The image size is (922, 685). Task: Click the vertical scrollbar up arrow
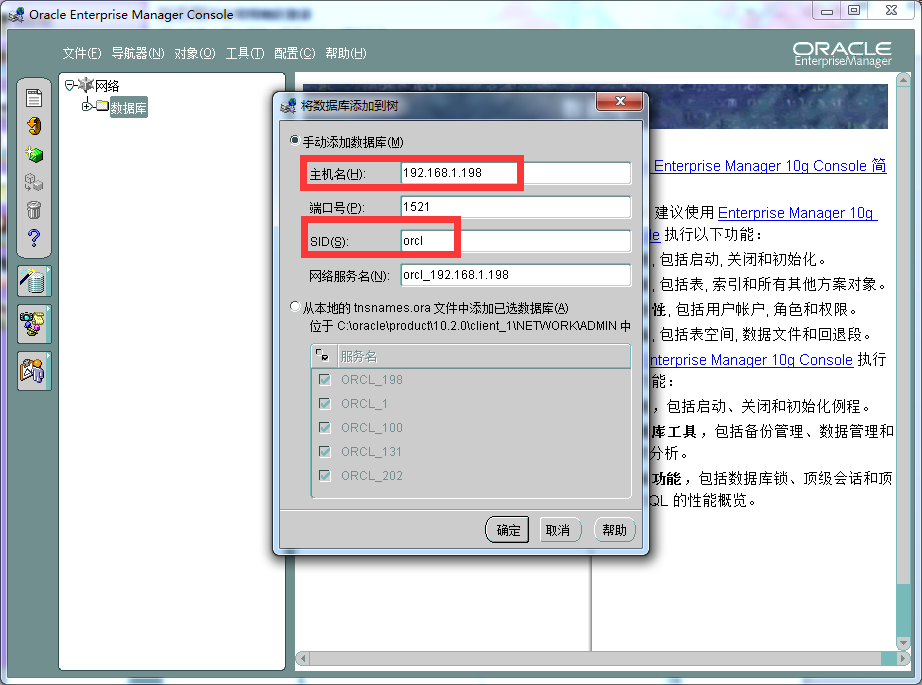903,79
